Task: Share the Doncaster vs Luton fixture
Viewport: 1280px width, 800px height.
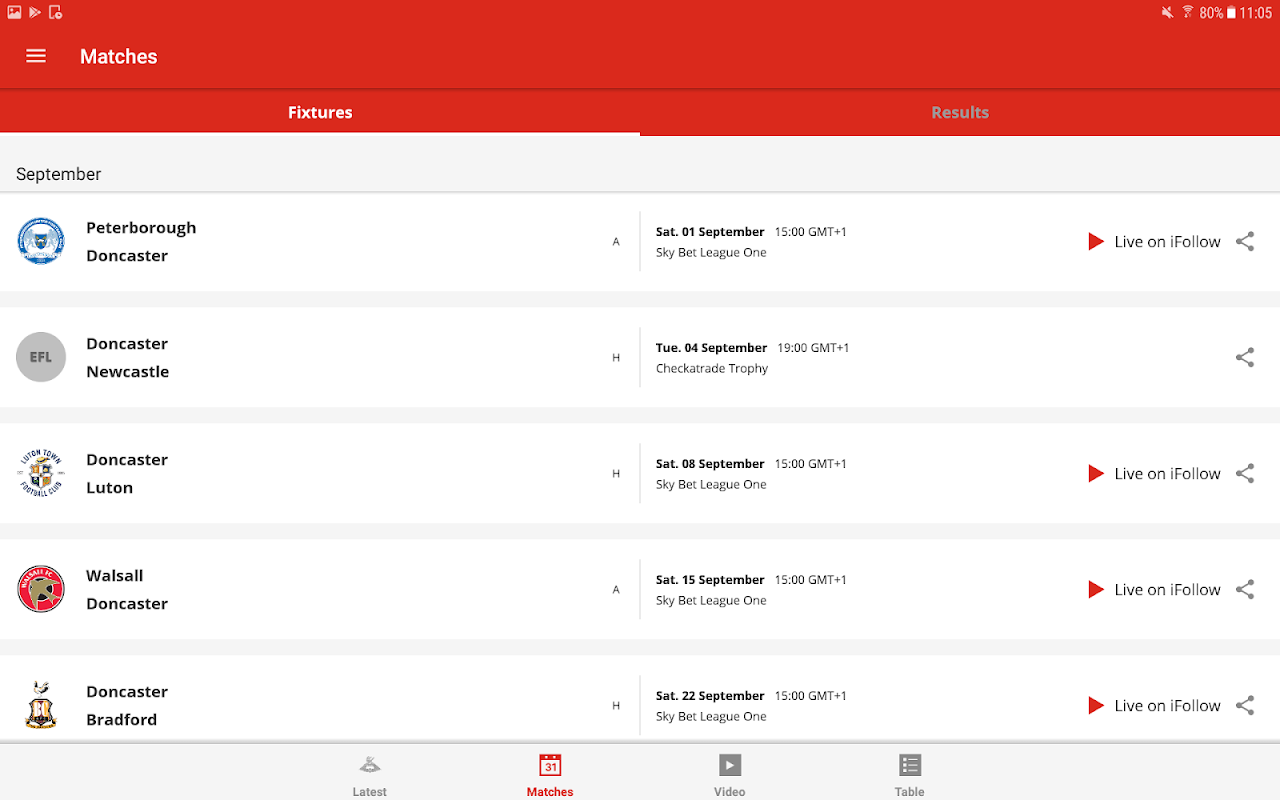Action: pos(1245,473)
